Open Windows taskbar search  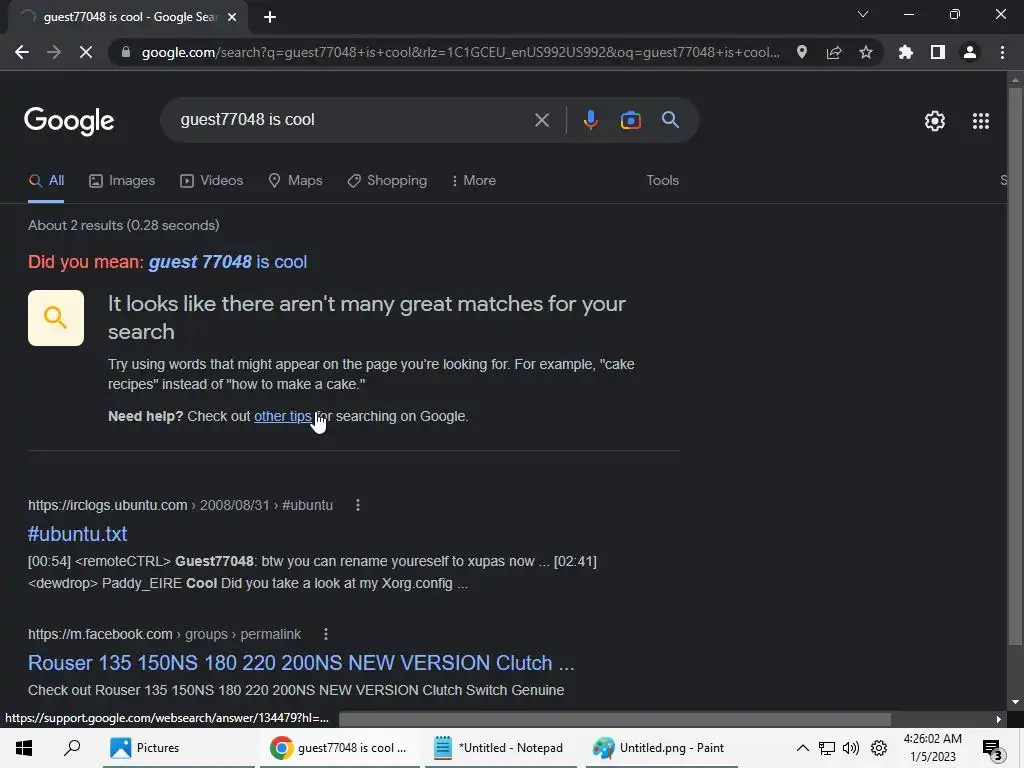[x=72, y=748]
